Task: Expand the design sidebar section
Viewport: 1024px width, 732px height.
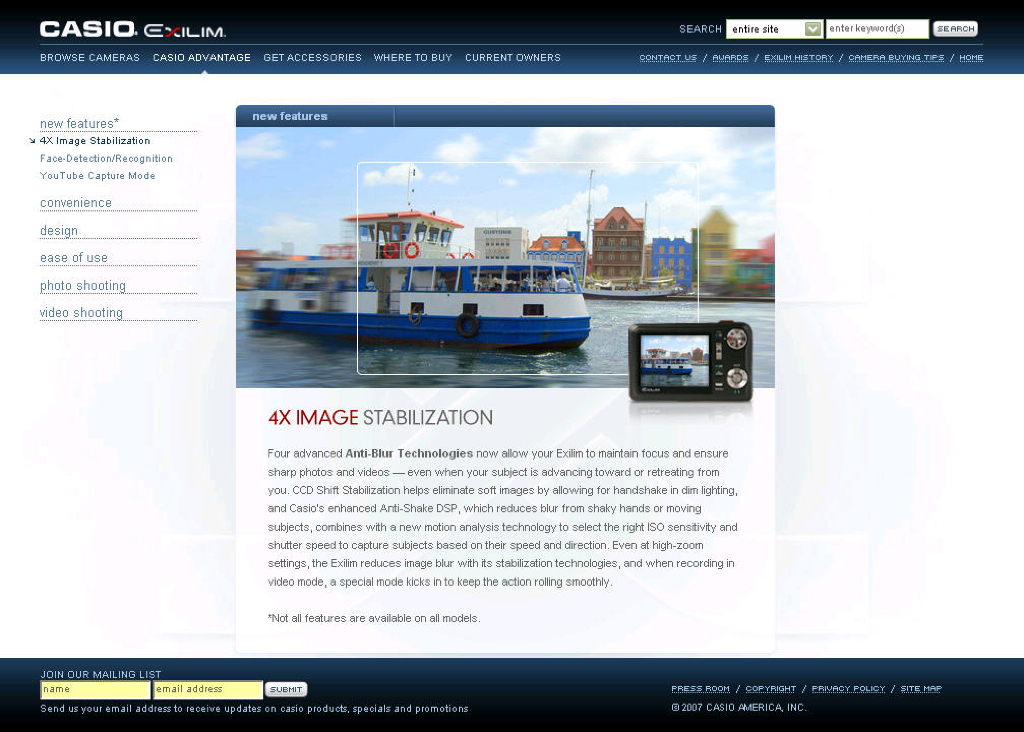Action: point(59,231)
